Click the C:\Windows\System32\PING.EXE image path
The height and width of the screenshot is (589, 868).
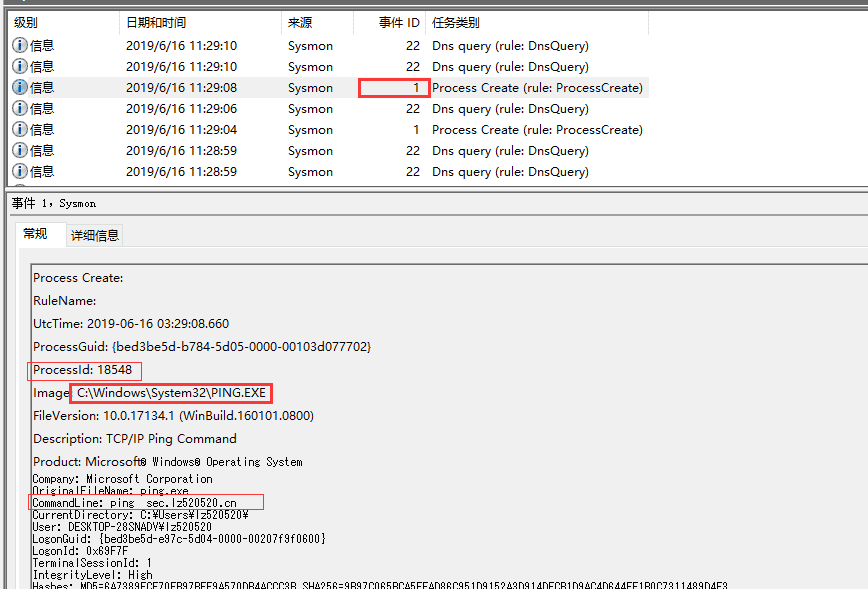click(x=171, y=393)
